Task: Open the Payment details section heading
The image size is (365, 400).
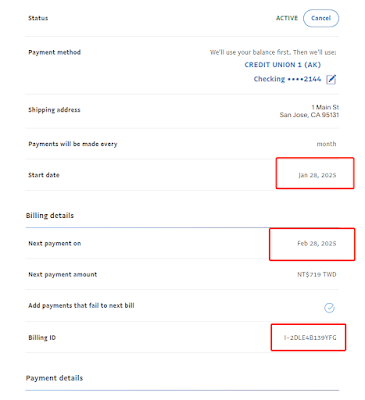Action: (54, 378)
